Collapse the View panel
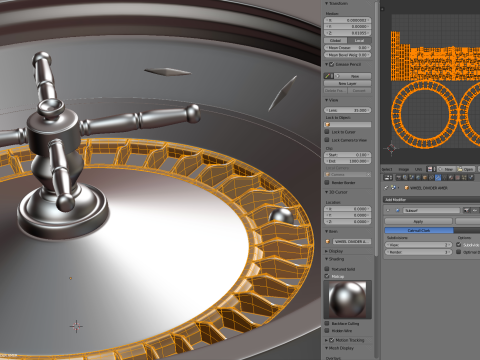The height and width of the screenshot is (360, 480). (x=327, y=100)
